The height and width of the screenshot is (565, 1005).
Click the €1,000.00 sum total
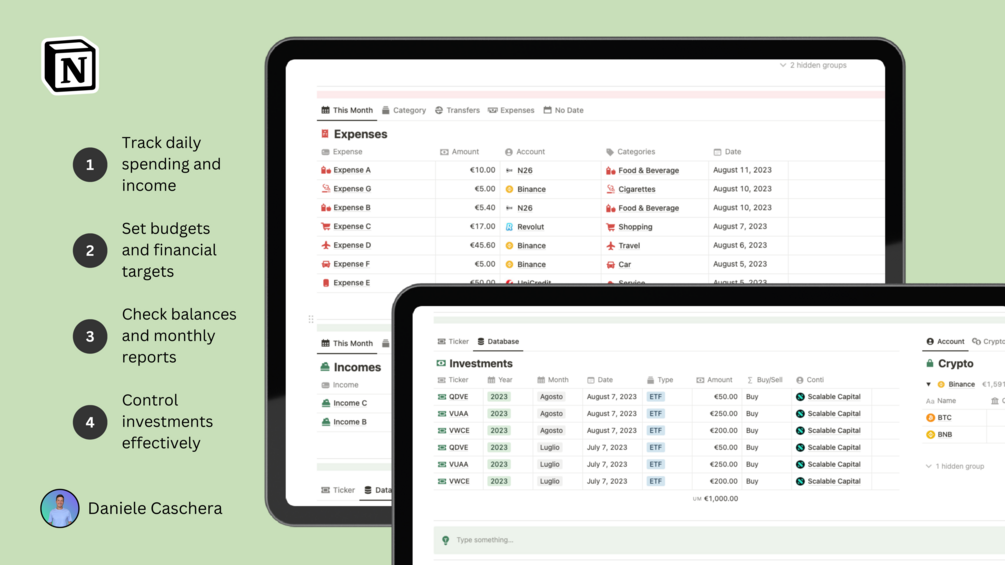720,498
